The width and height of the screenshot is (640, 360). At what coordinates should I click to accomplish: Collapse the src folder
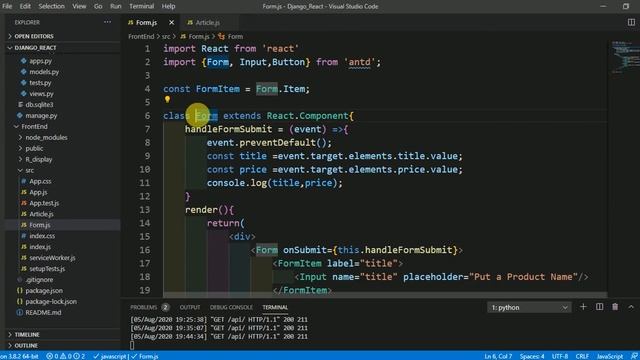(29, 170)
